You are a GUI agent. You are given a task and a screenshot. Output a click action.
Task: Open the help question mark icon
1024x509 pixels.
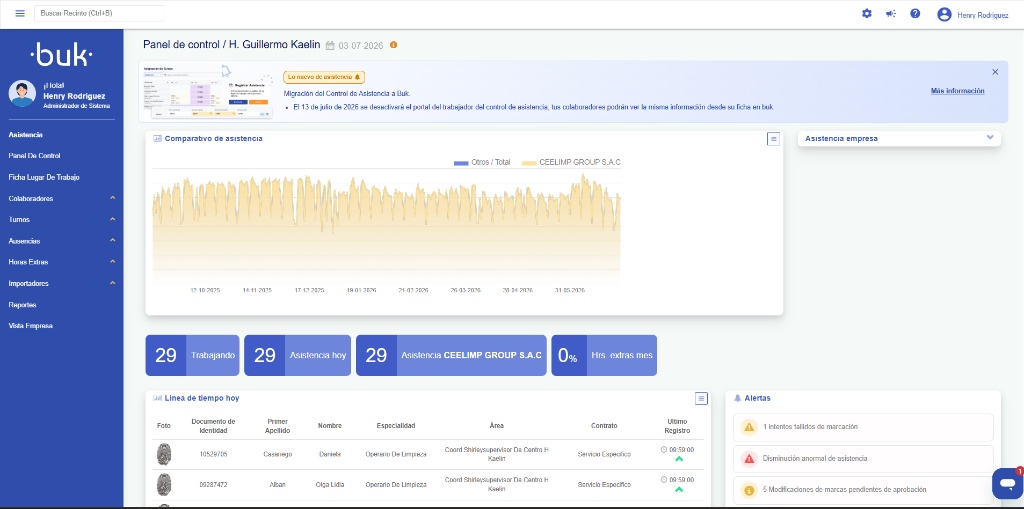915,13
